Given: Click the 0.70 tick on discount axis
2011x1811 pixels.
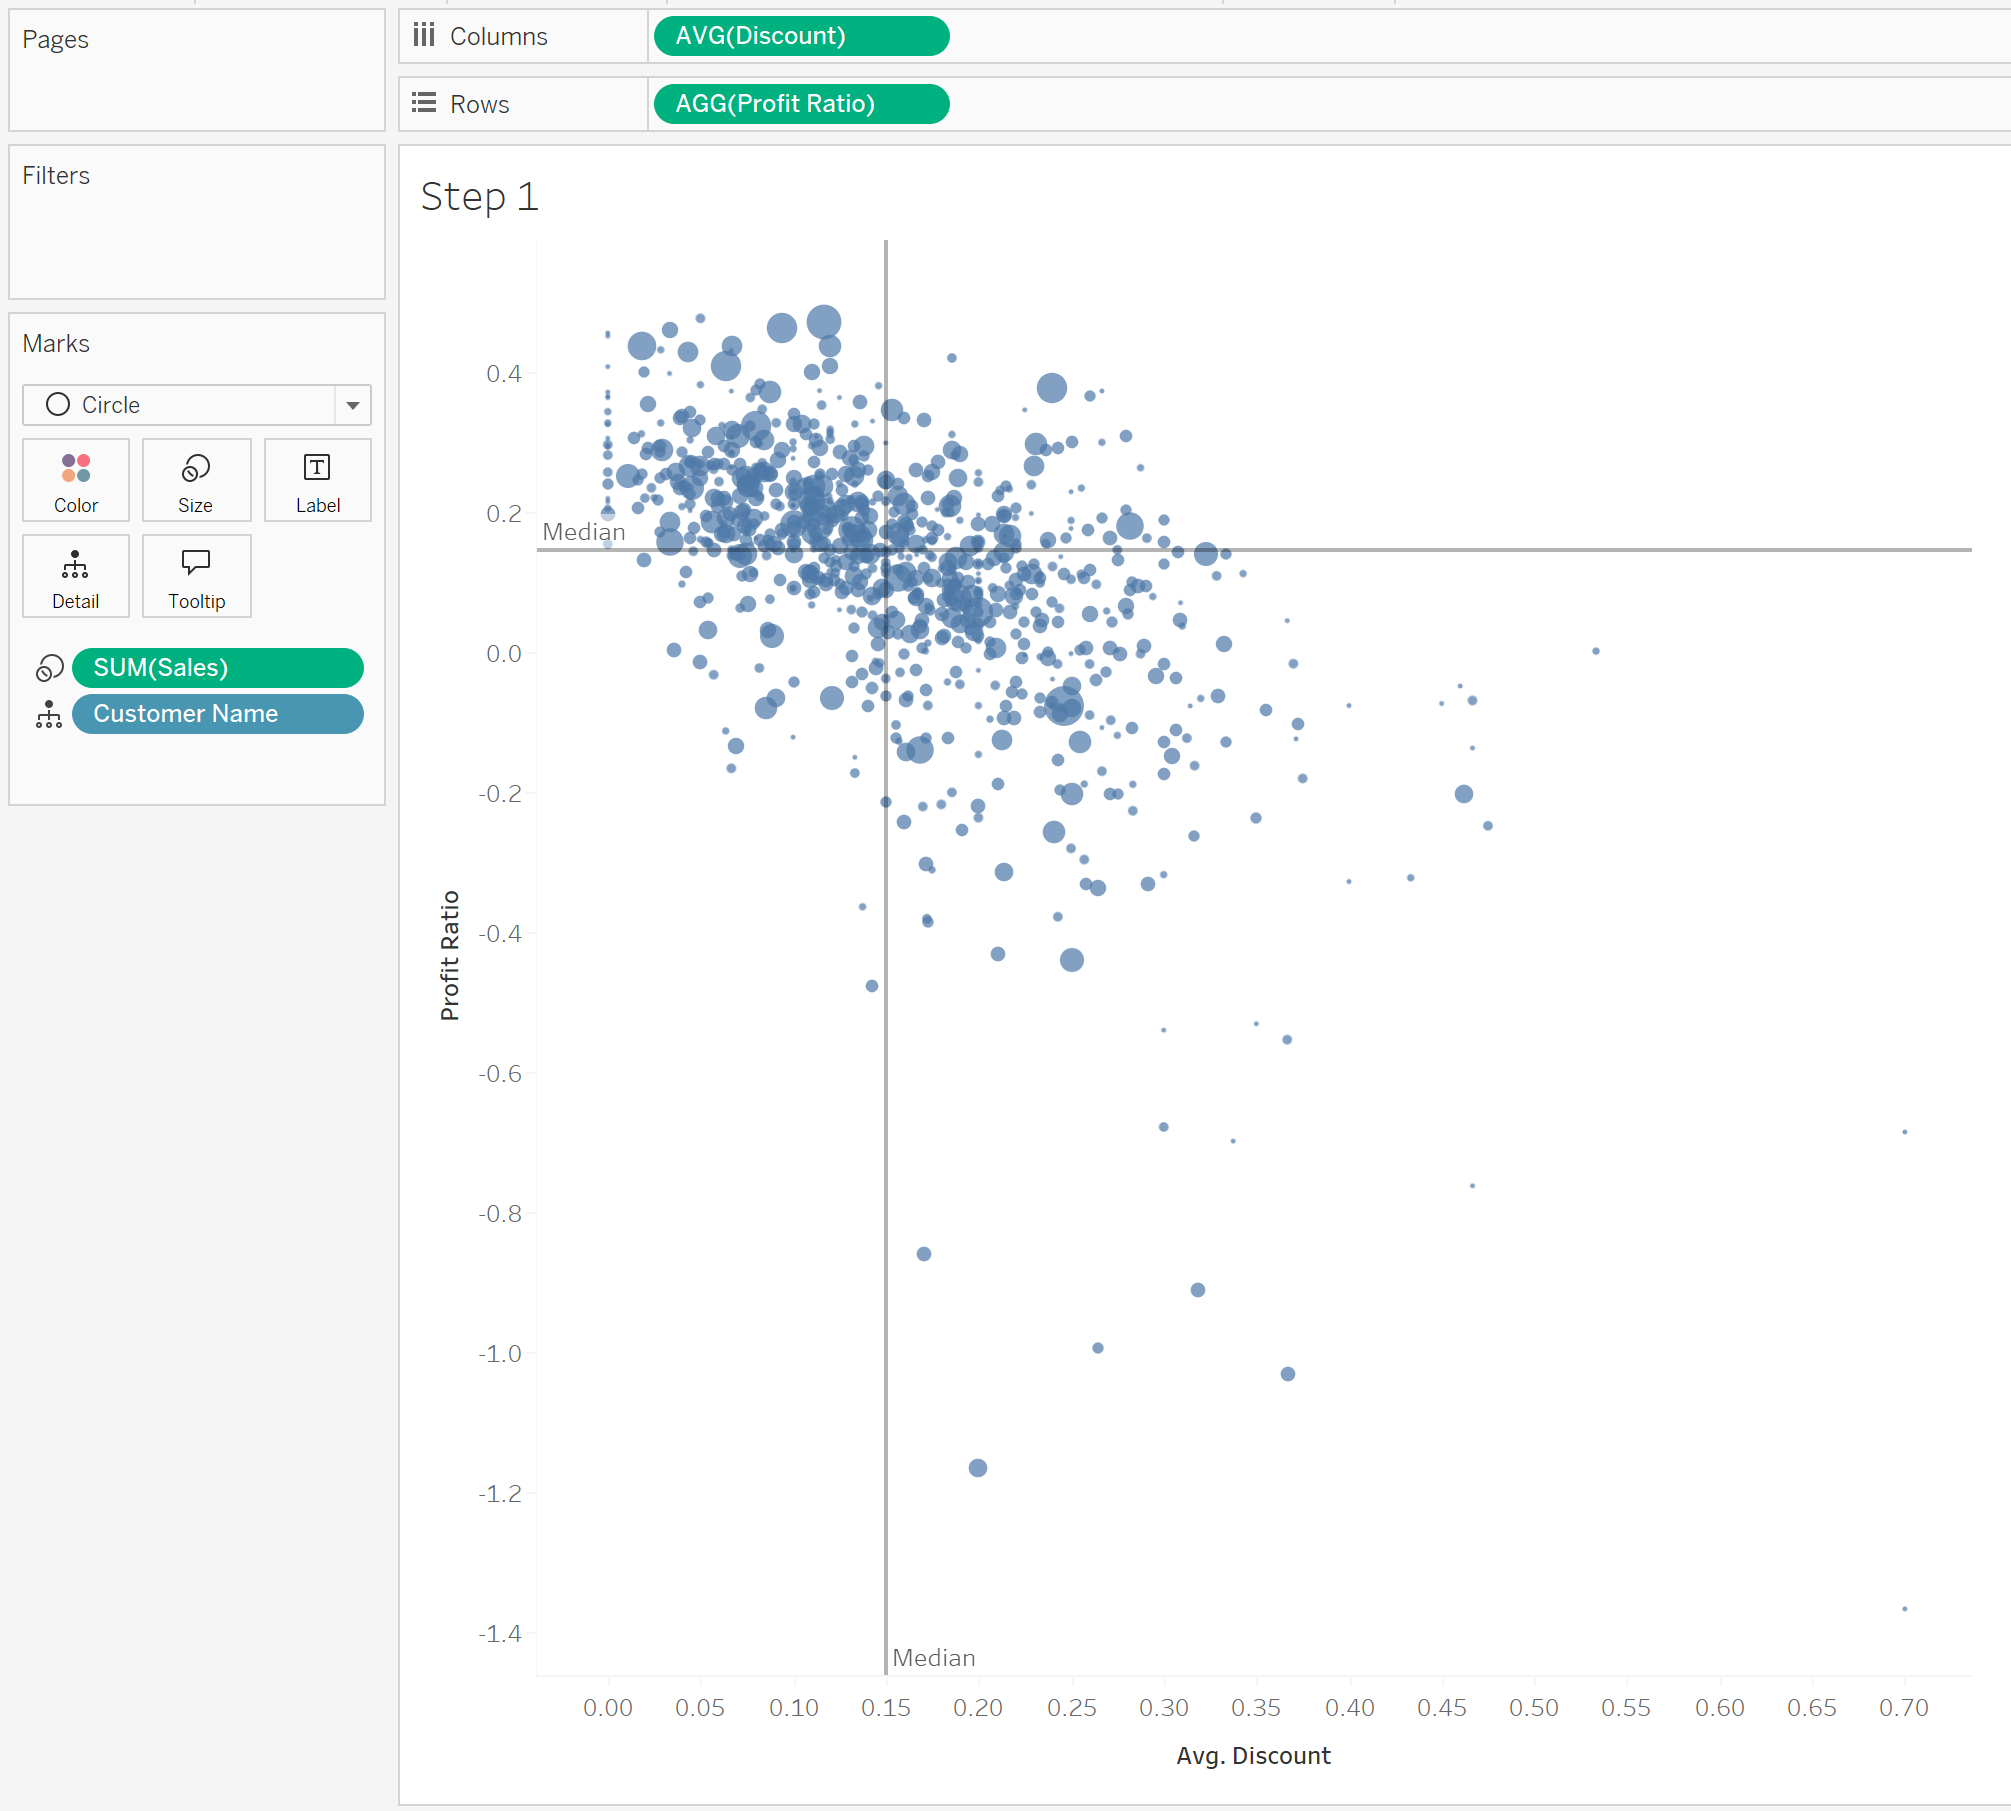Looking at the screenshot, I should [1904, 1708].
